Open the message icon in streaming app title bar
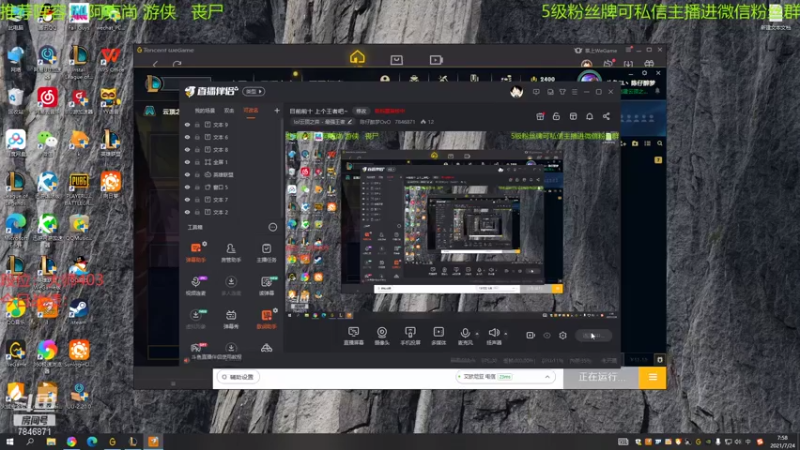The width and height of the screenshot is (800, 450). point(536,92)
